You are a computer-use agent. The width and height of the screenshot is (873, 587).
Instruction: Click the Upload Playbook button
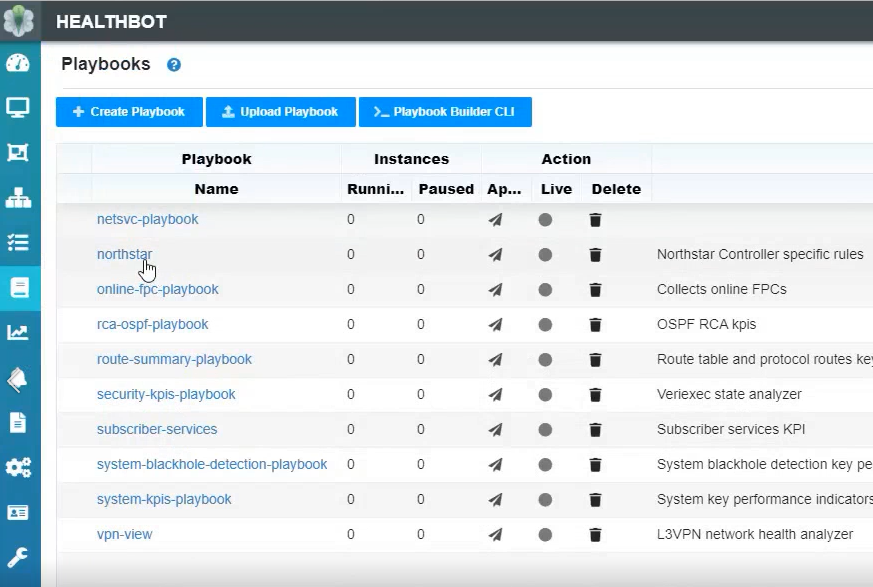click(280, 112)
